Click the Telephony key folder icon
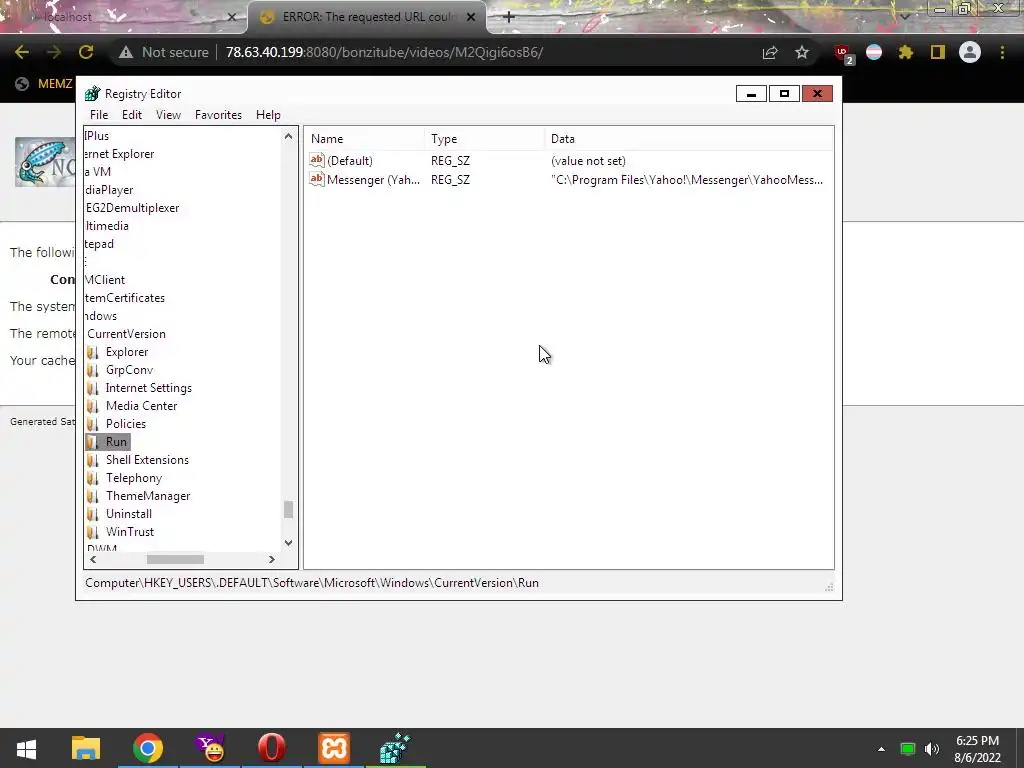The height and width of the screenshot is (768, 1024). (93, 478)
